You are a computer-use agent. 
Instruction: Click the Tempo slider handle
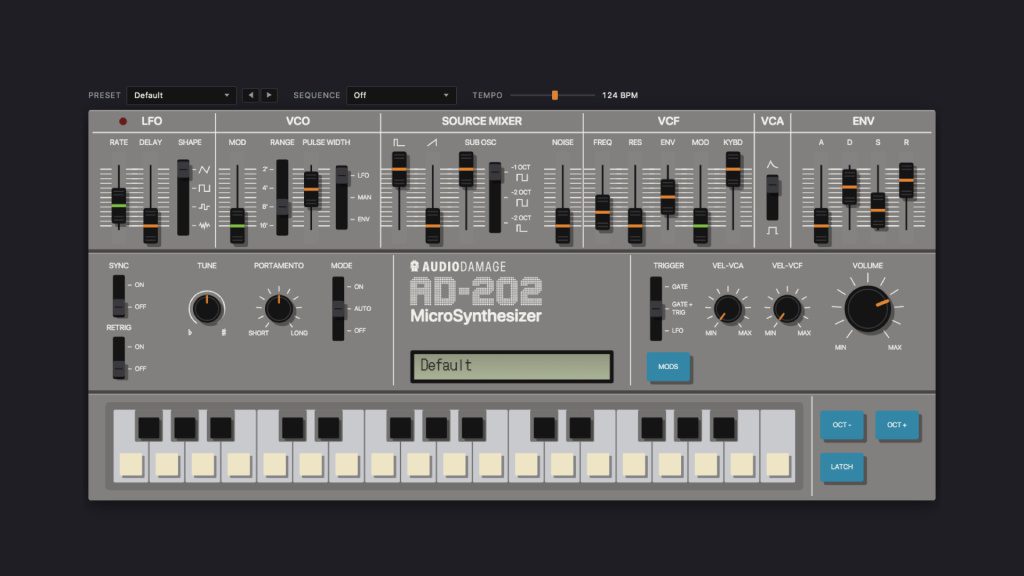554,95
